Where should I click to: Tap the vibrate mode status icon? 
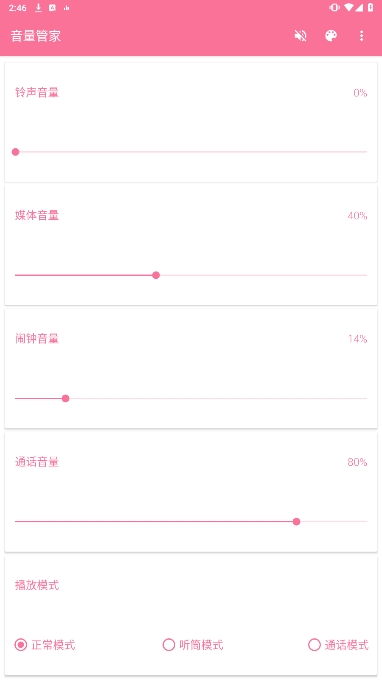click(x=334, y=7)
